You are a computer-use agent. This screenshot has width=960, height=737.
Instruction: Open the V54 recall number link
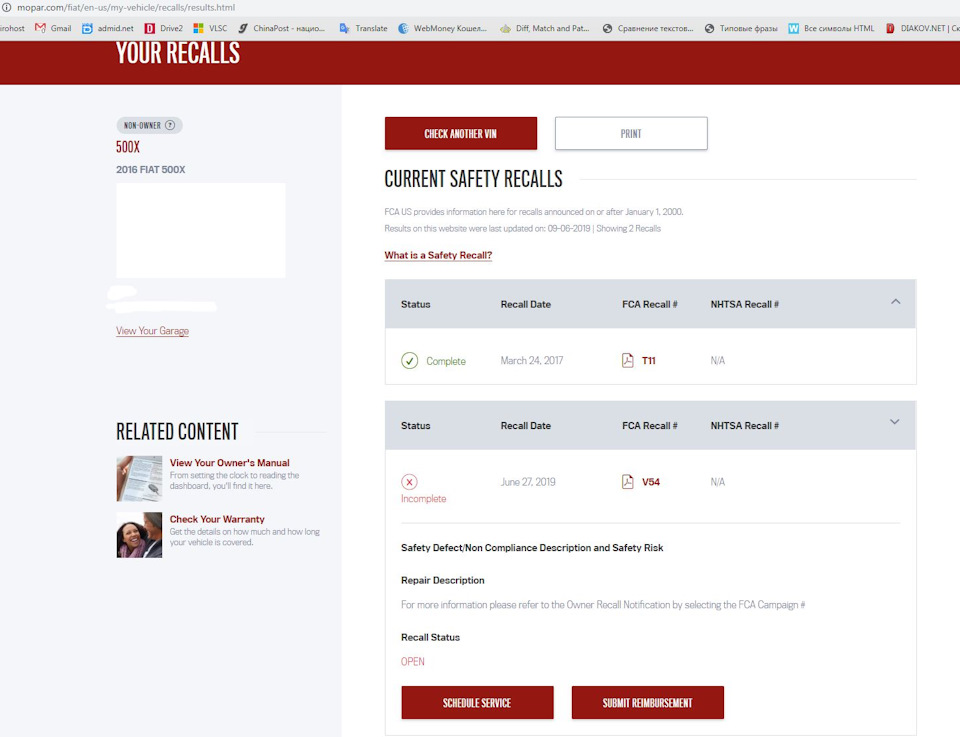tap(651, 482)
